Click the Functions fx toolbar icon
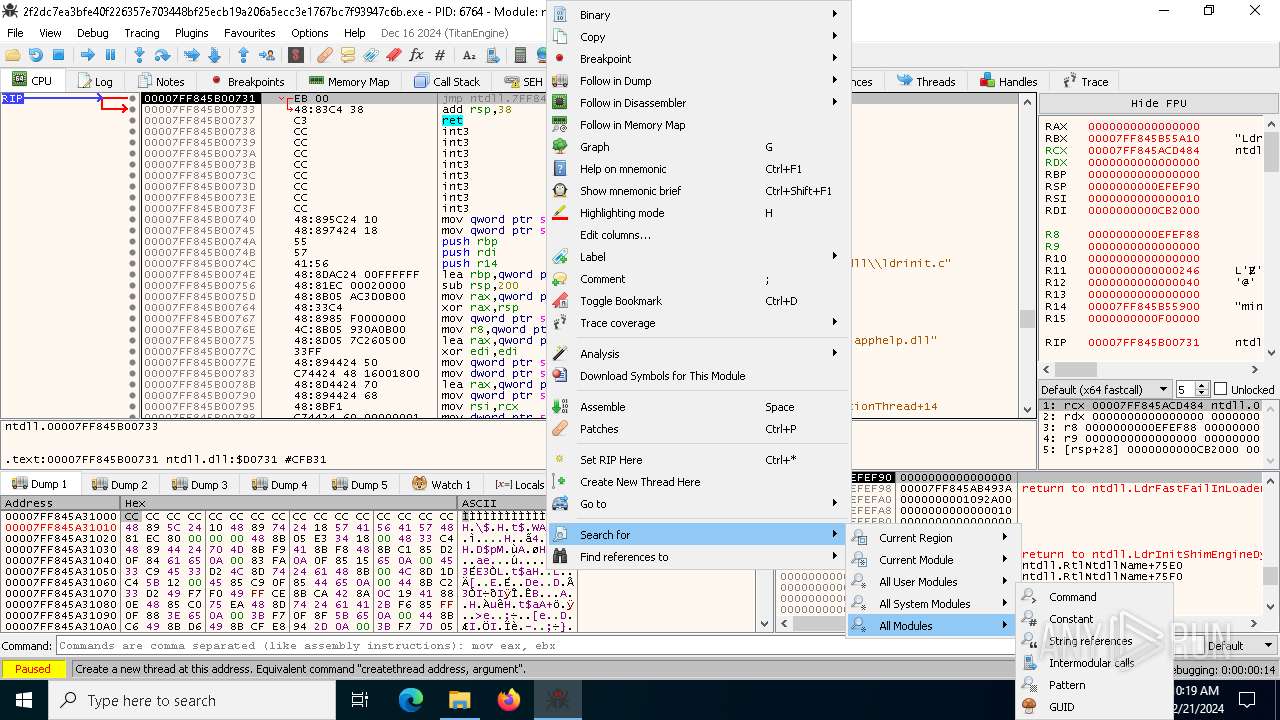1280x720 pixels. [416, 55]
